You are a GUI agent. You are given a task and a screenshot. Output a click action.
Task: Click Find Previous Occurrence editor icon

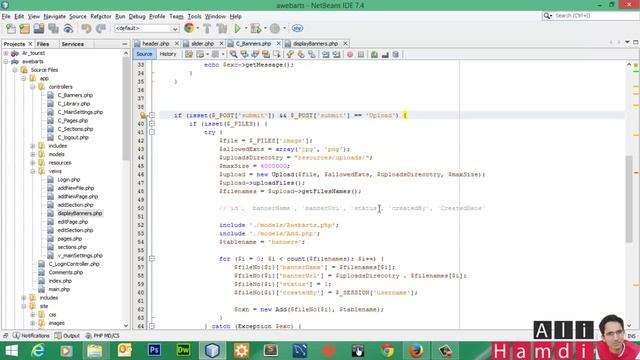pos(244,54)
